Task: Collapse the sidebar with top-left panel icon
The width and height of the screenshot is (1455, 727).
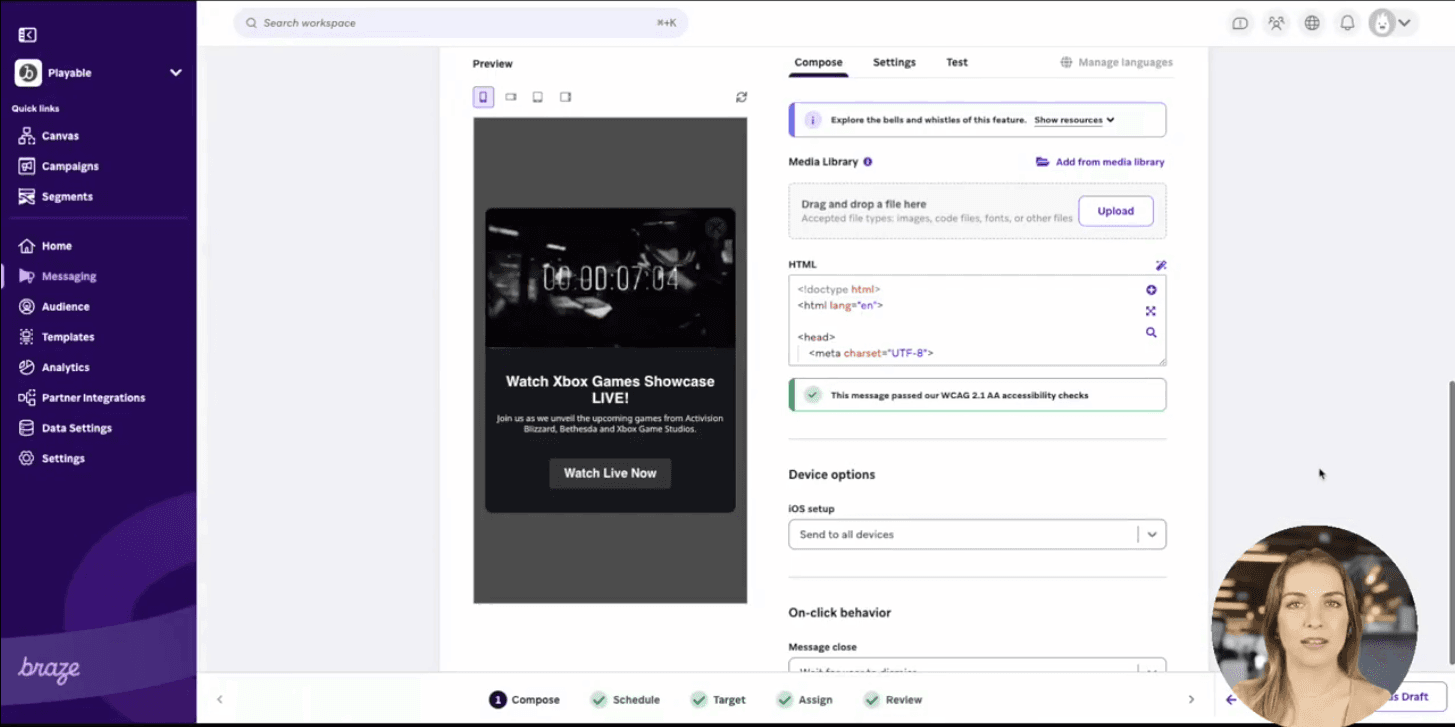Action: coord(28,35)
